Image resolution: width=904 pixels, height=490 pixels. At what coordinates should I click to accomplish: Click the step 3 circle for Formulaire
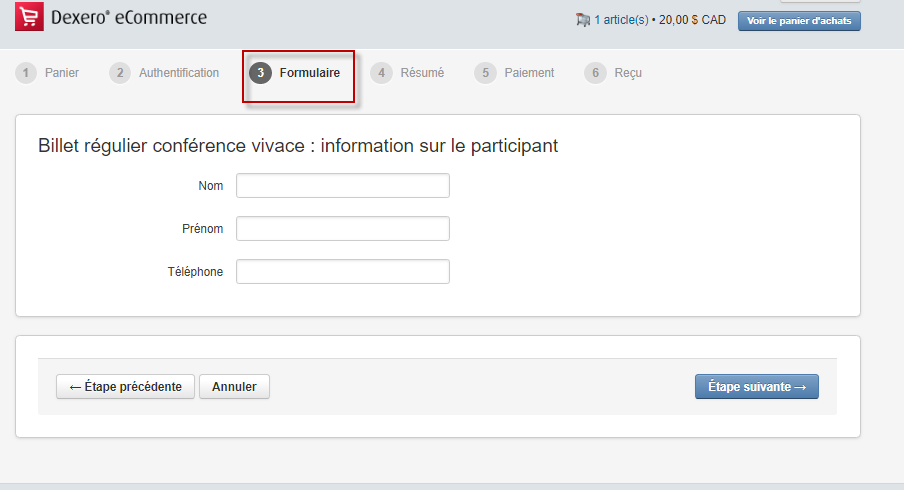pyautogui.click(x=261, y=73)
